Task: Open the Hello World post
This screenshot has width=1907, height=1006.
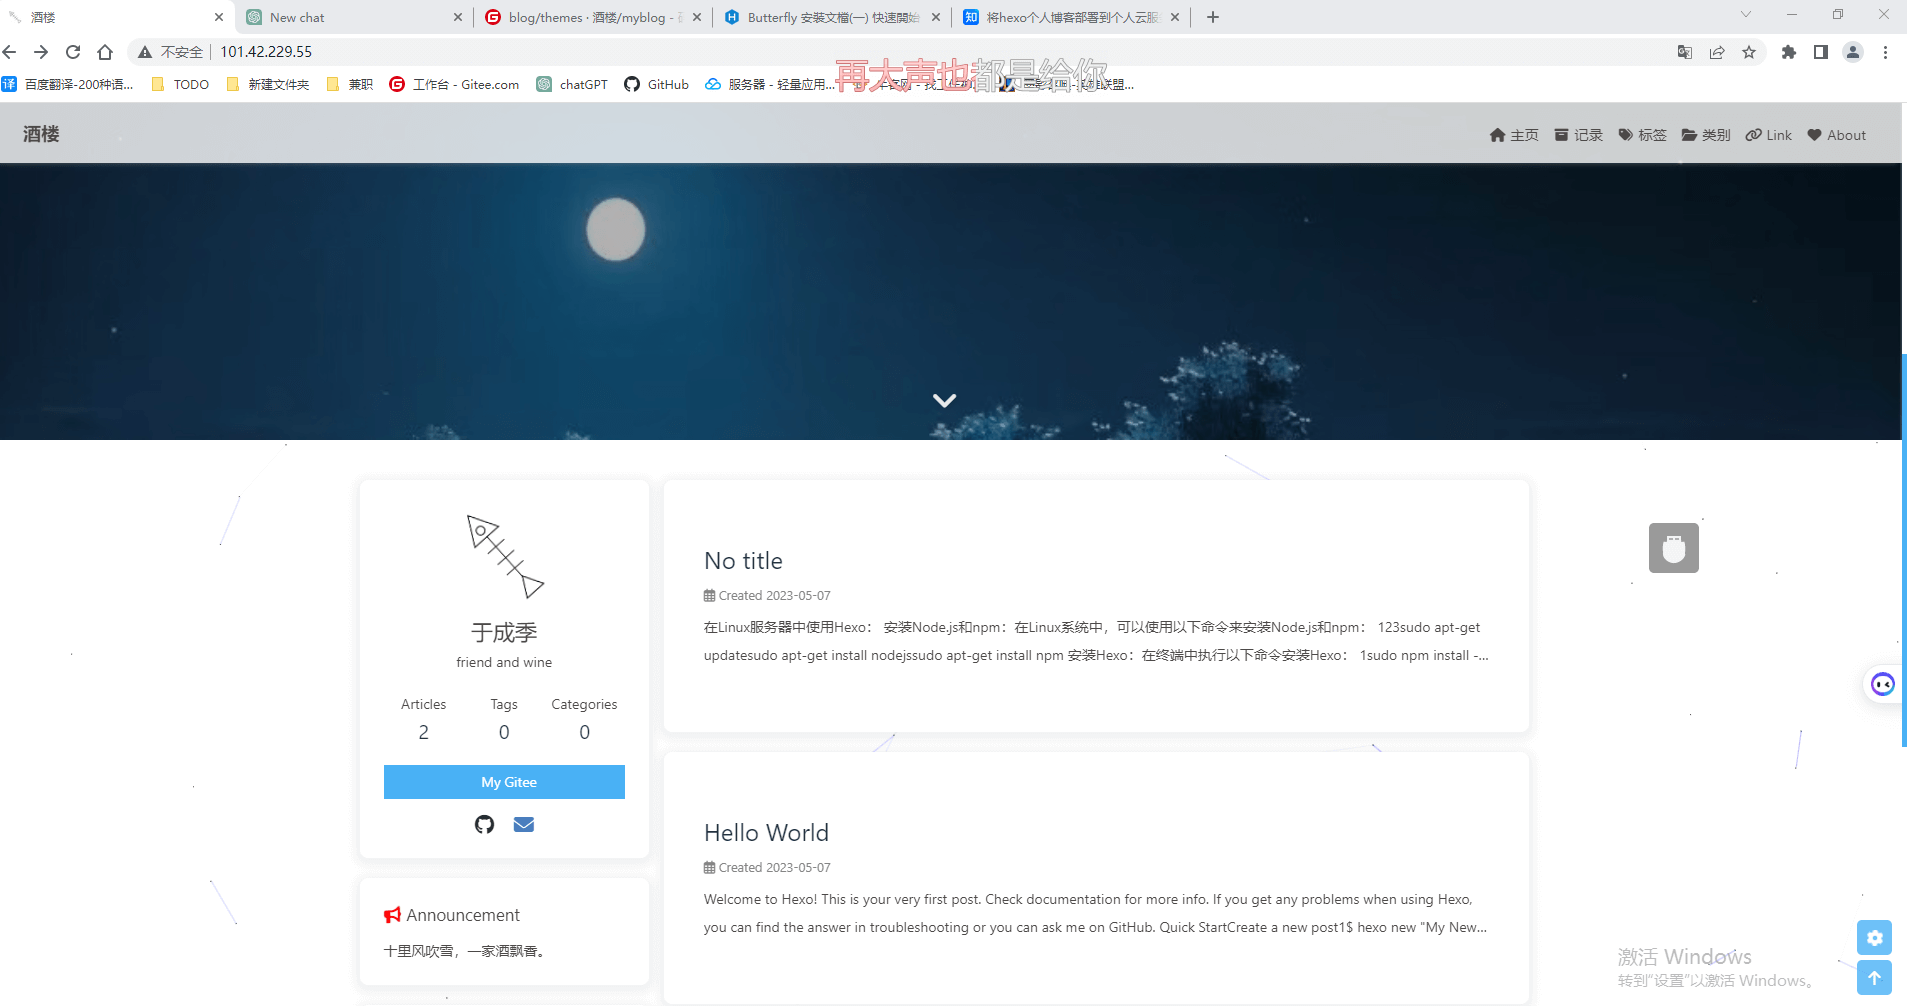Action: click(x=766, y=833)
